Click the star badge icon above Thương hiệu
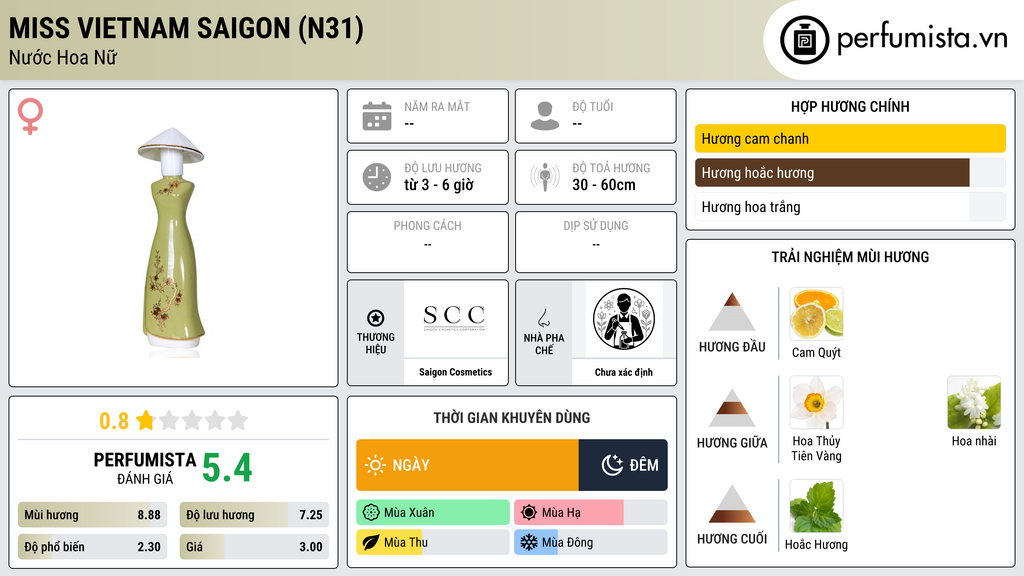 (376, 318)
